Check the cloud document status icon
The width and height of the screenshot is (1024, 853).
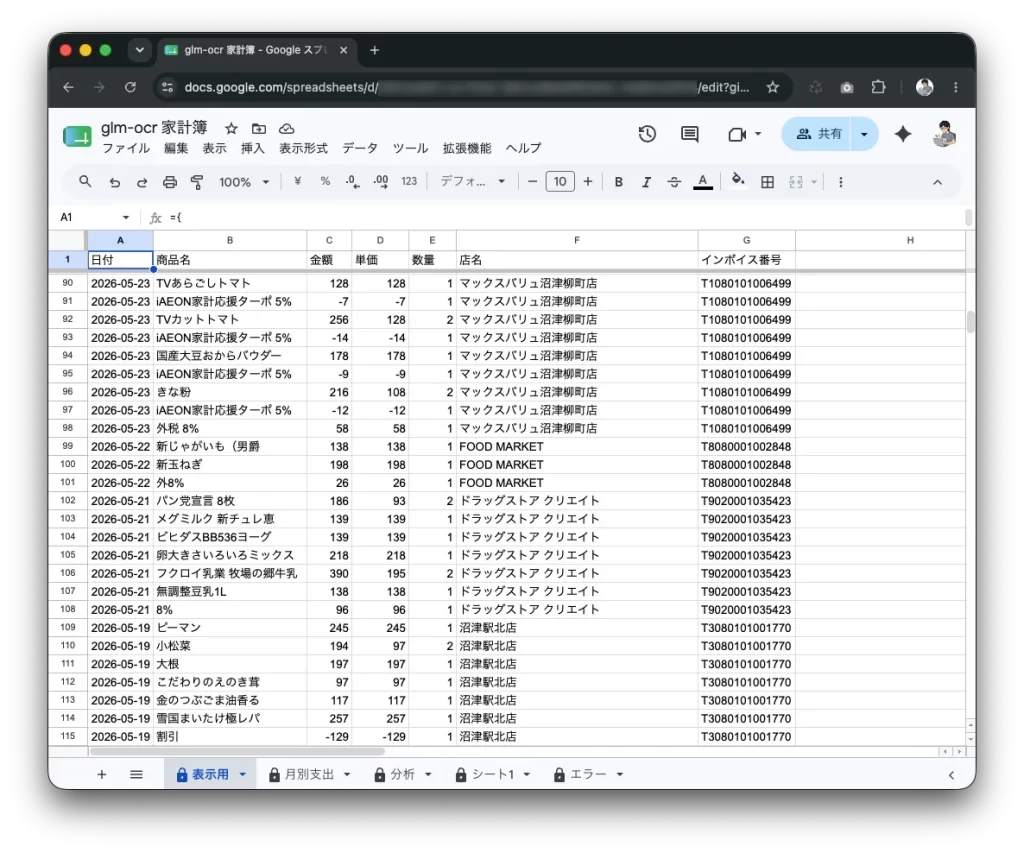pyautogui.click(x=286, y=129)
